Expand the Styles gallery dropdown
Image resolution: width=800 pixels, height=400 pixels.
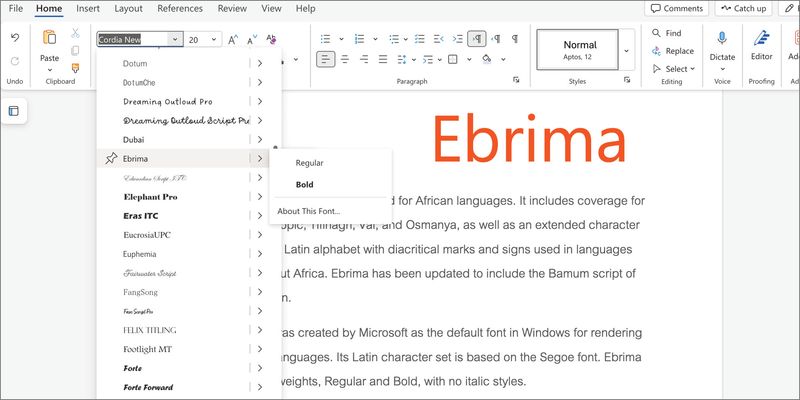(x=627, y=50)
